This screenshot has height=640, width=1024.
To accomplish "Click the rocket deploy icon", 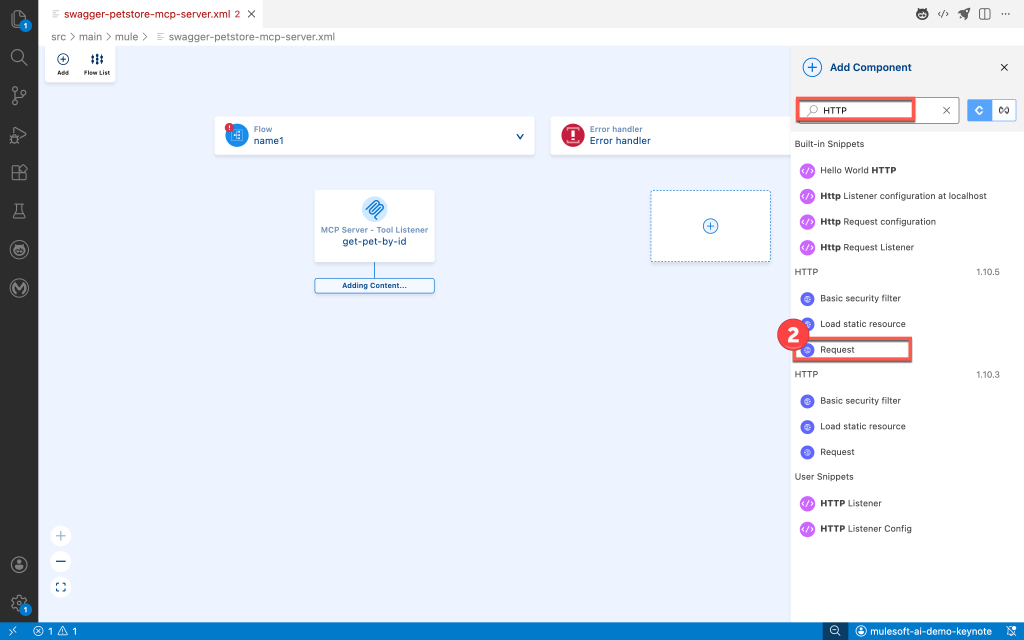I will 964,14.
